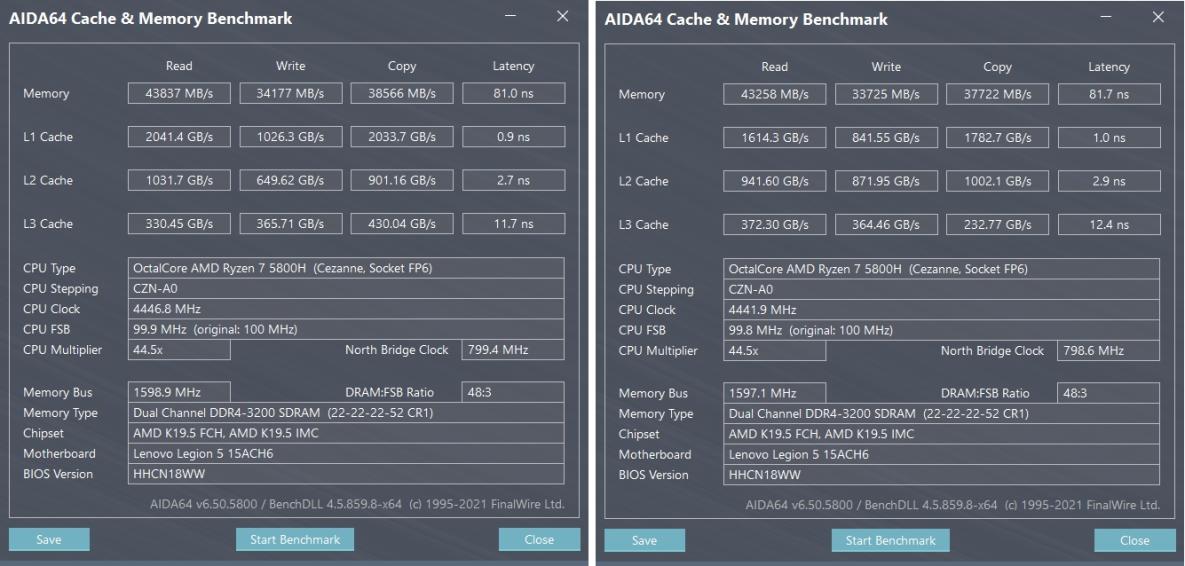1185x566 pixels.
Task: Select left L3 Cache Copy 430.04 GB/s
Action: coord(402,224)
